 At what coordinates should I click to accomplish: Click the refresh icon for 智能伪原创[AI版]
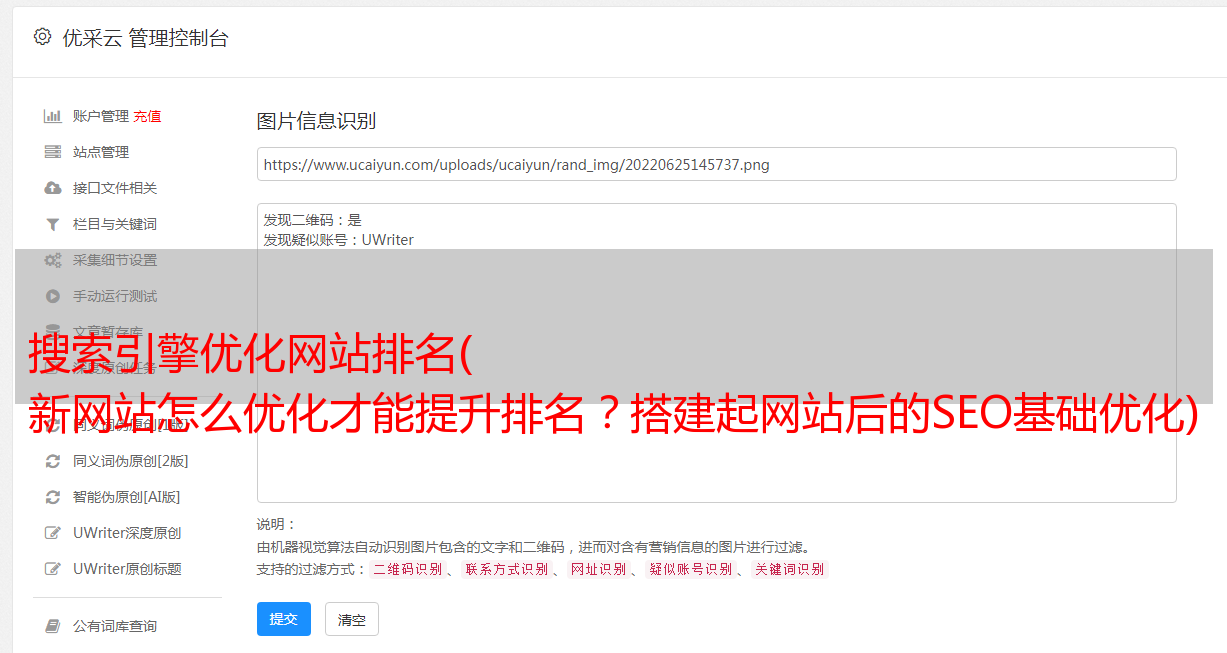(x=53, y=497)
